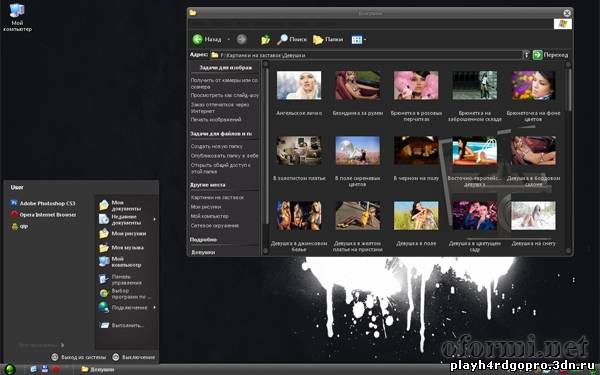Select the Девушка на снегу thumbnail
600x375 pixels.
pos(533,216)
